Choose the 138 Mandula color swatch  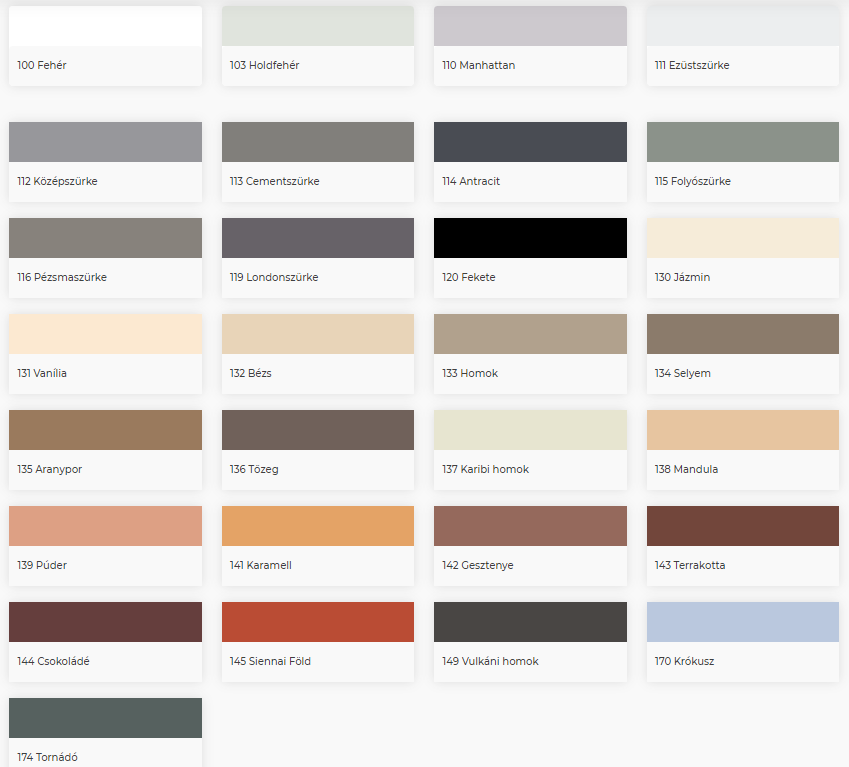click(742, 430)
